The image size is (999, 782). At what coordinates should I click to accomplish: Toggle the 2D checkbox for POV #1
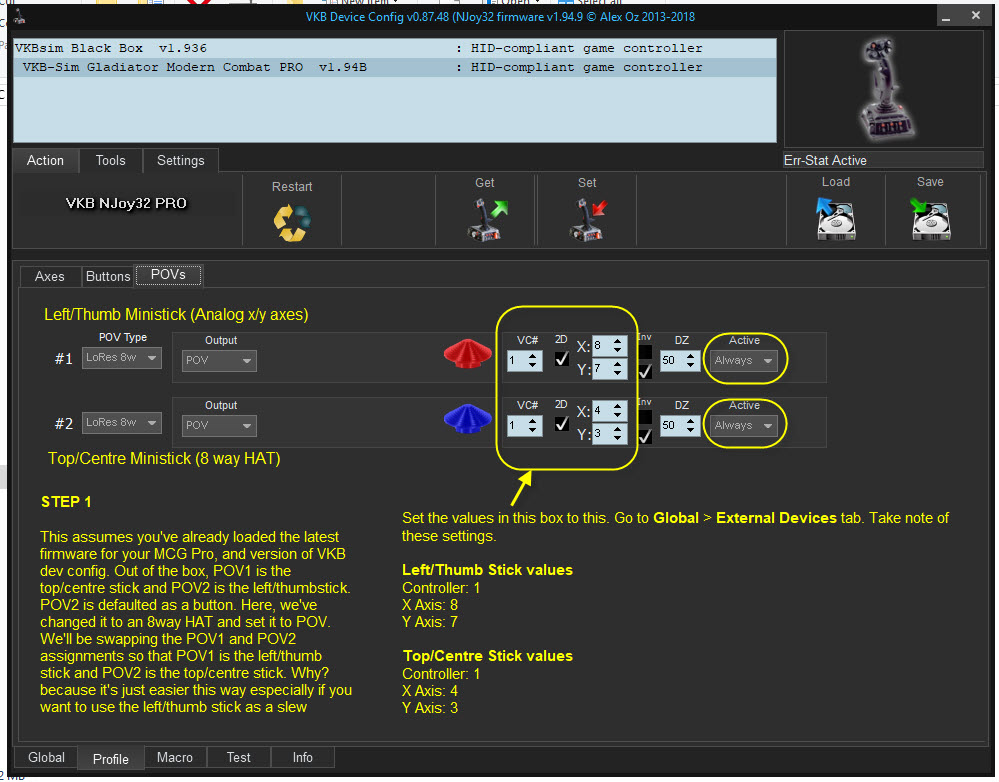click(562, 359)
